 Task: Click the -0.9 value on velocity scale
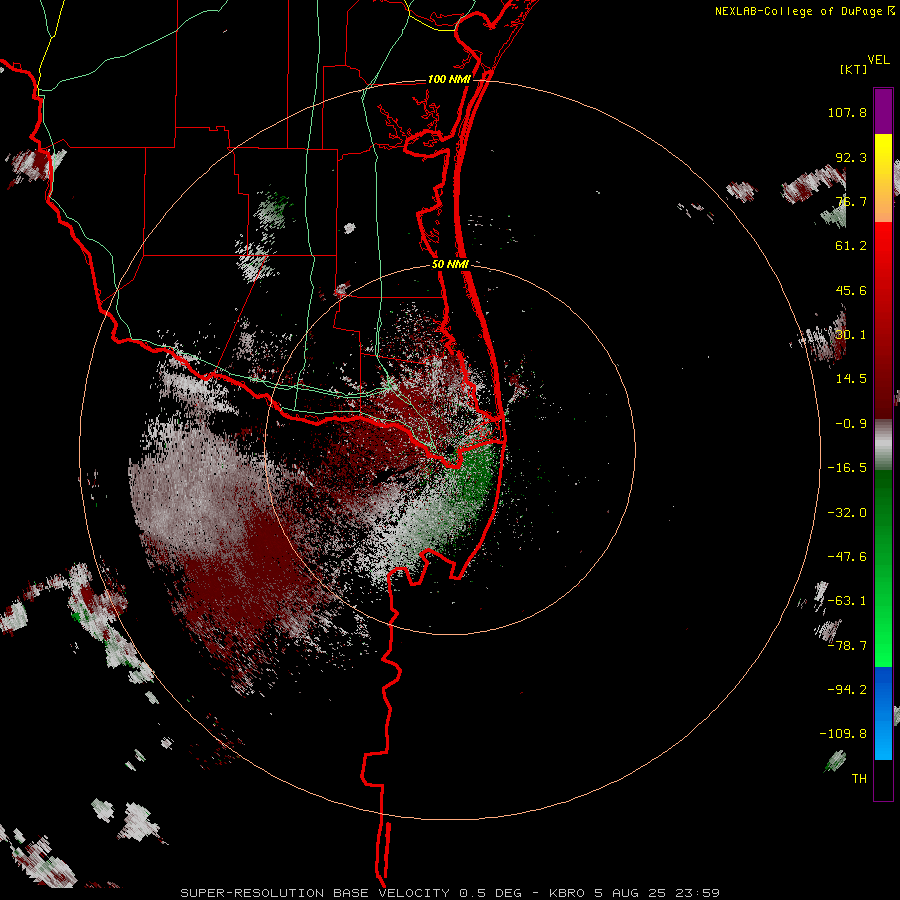click(851, 424)
